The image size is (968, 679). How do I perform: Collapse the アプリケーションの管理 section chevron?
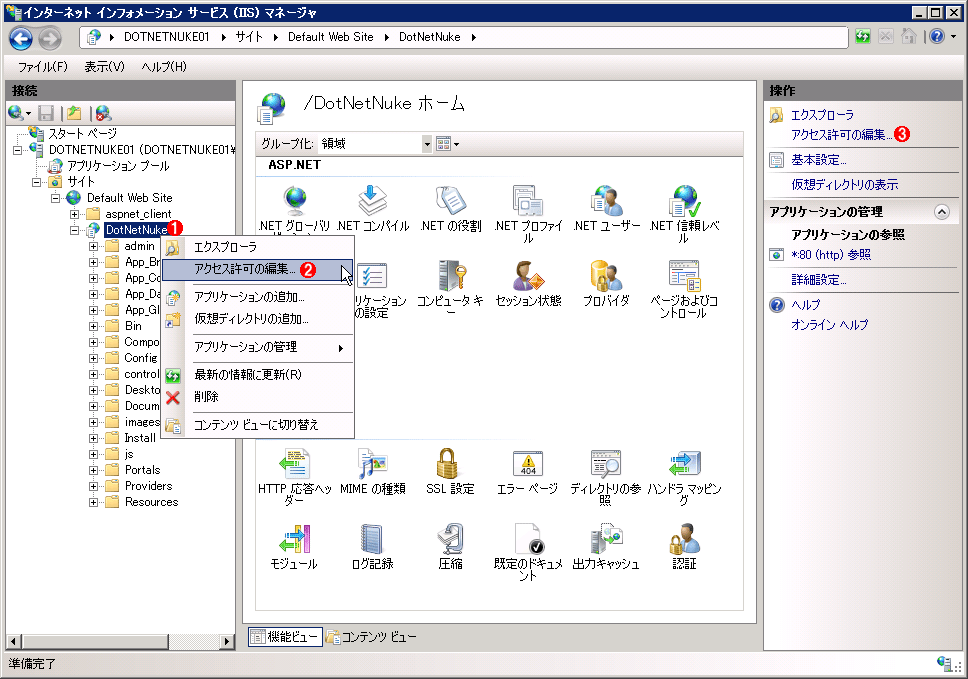click(x=941, y=212)
